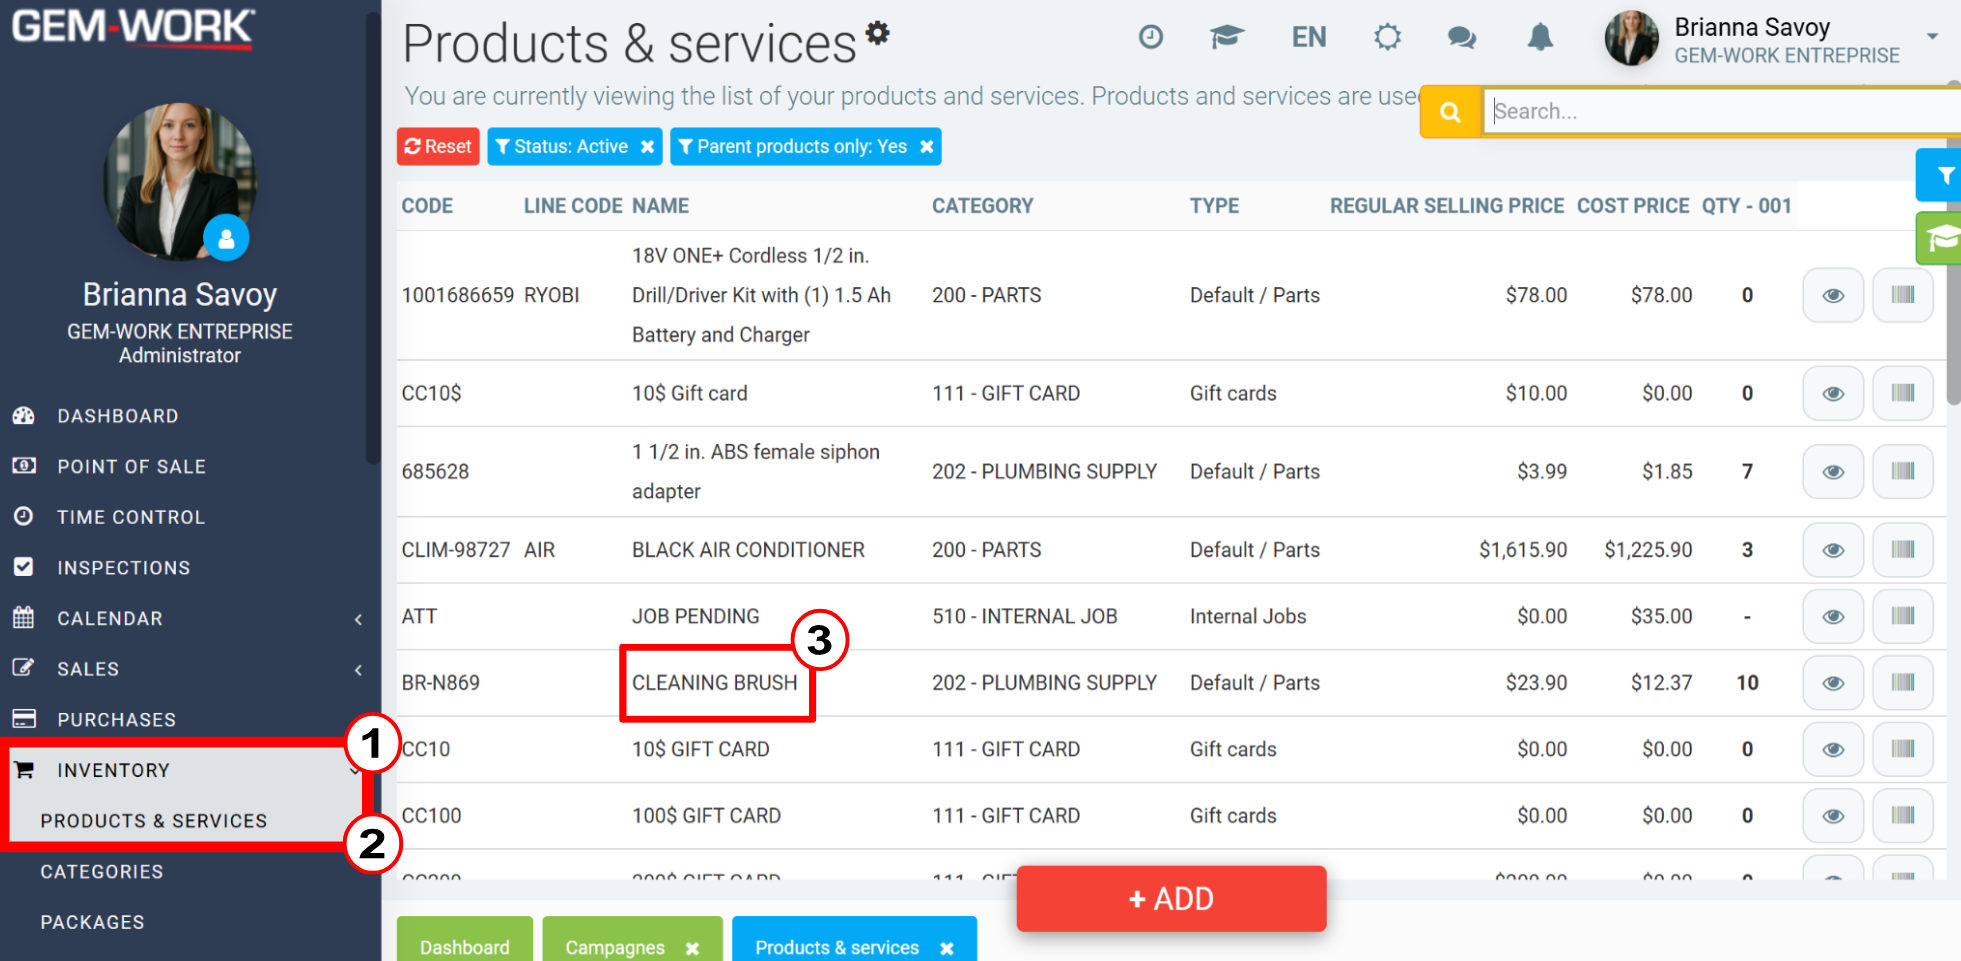Click the orange search magnifier button
This screenshot has width=1961, height=961.
point(1450,112)
